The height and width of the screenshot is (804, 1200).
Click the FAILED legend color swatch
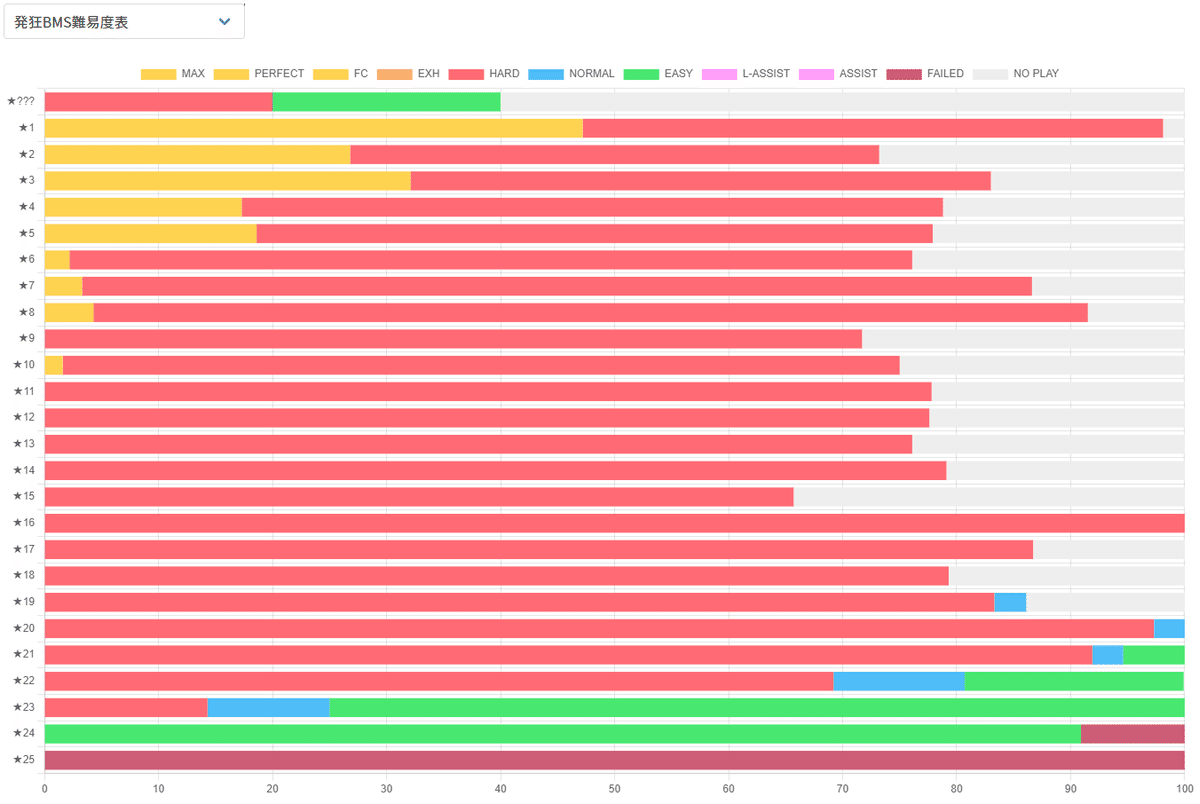[904, 74]
